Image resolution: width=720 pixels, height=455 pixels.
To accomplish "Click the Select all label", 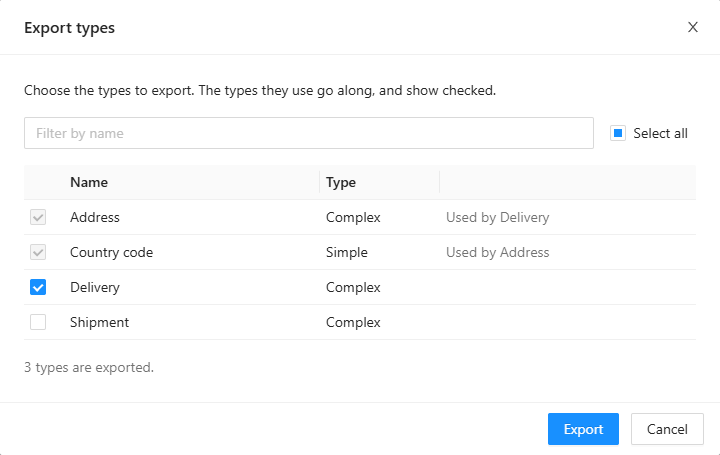I will coord(660,133).
